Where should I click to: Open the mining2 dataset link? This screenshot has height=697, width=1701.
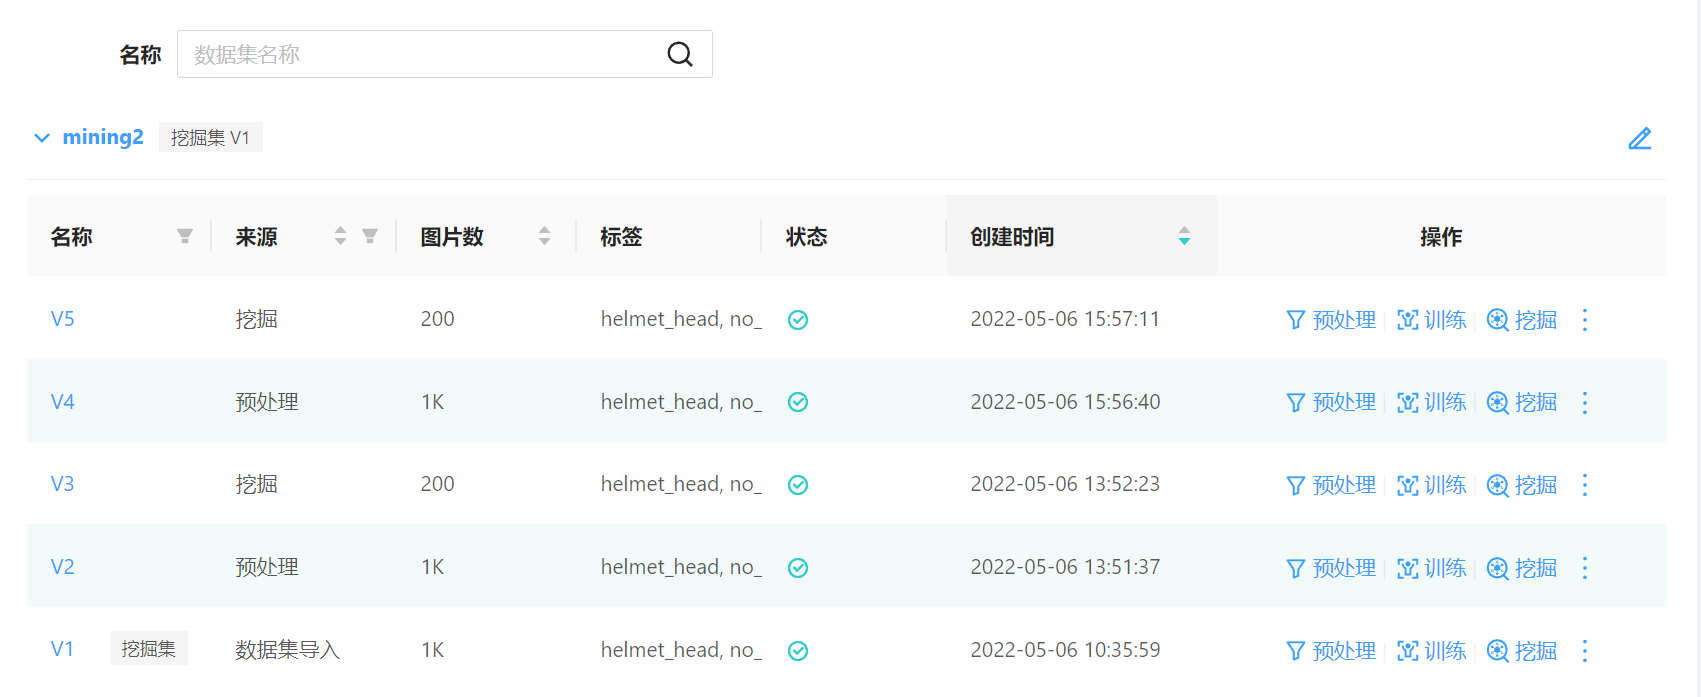(103, 137)
